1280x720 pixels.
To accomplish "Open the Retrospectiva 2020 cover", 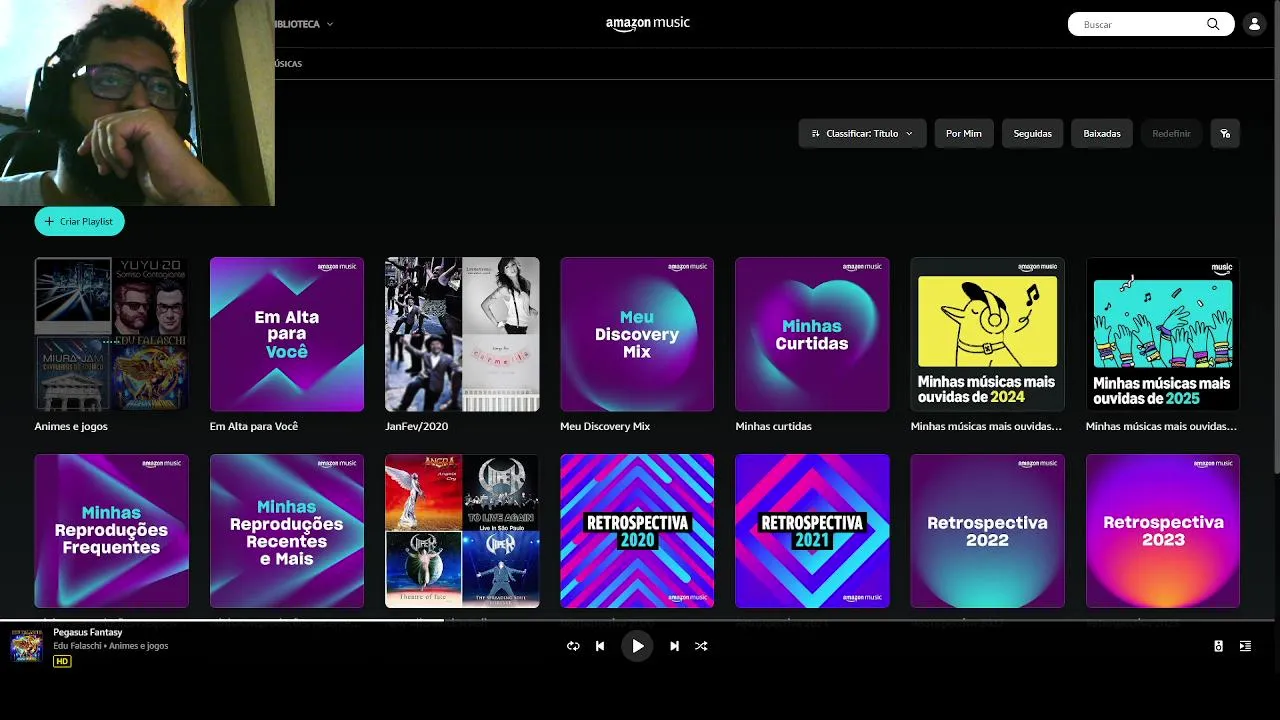I will (637, 531).
